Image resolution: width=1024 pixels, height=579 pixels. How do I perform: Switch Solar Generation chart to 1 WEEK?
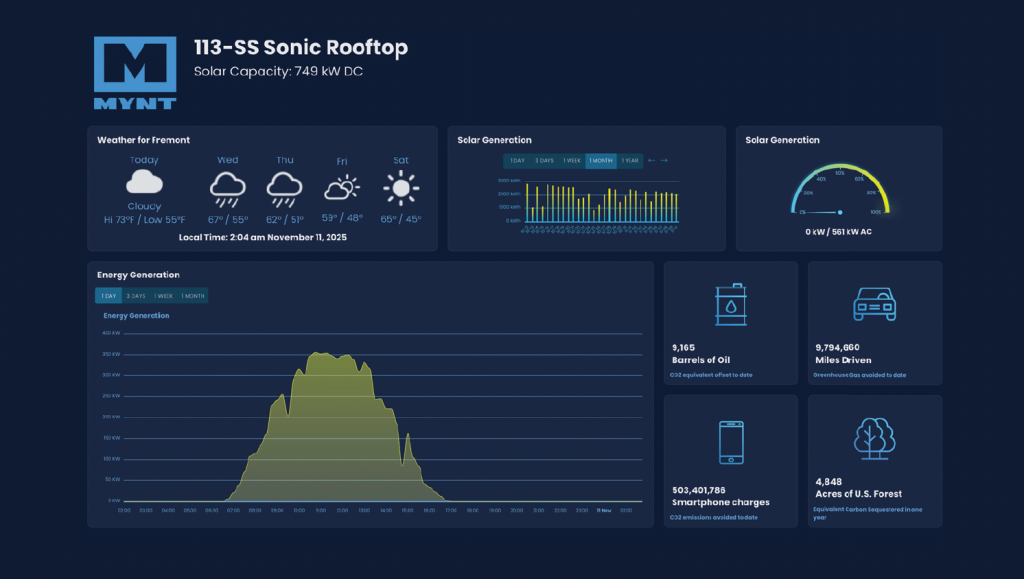(572, 161)
